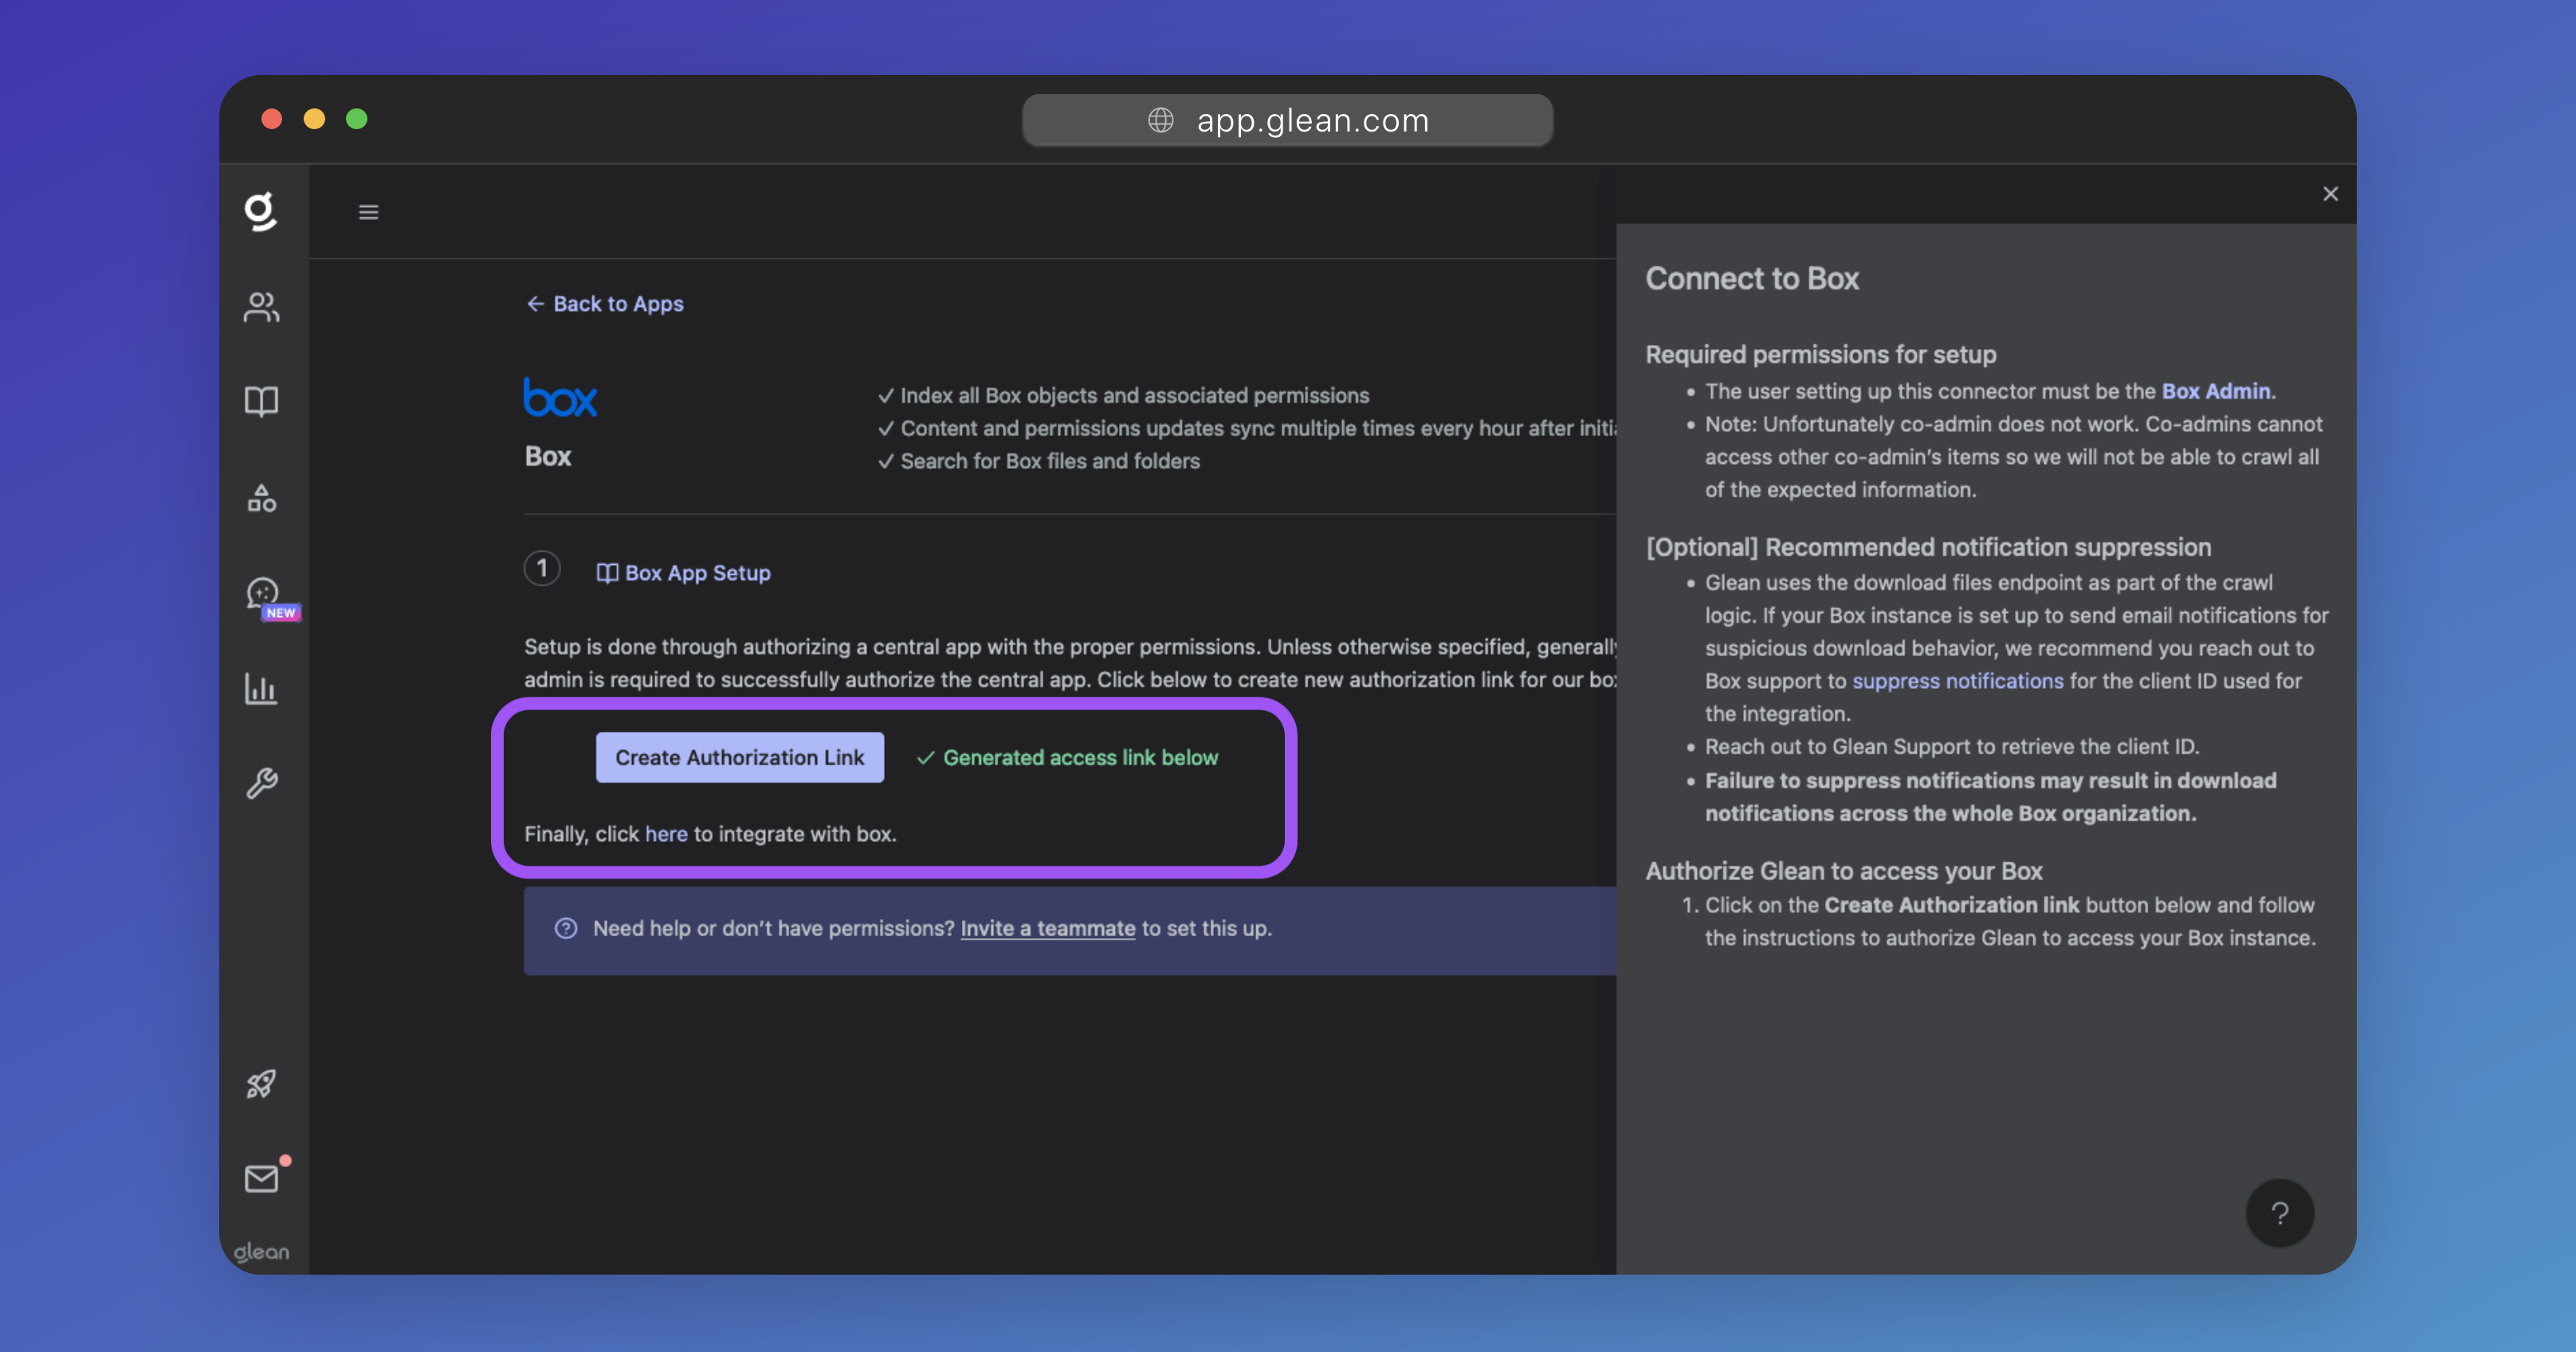2576x1352 pixels.
Task: Open the people icon in sidebar
Action: 261,306
